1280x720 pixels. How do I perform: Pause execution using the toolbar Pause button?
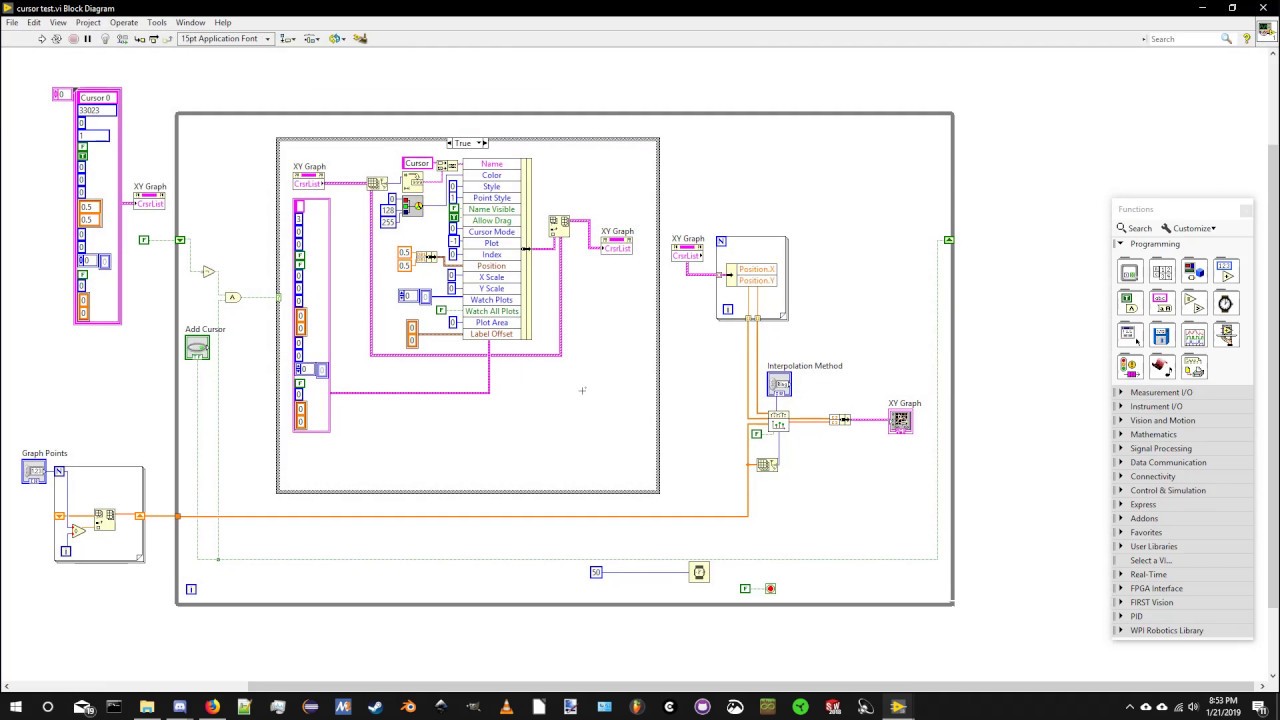pyautogui.click(x=88, y=39)
